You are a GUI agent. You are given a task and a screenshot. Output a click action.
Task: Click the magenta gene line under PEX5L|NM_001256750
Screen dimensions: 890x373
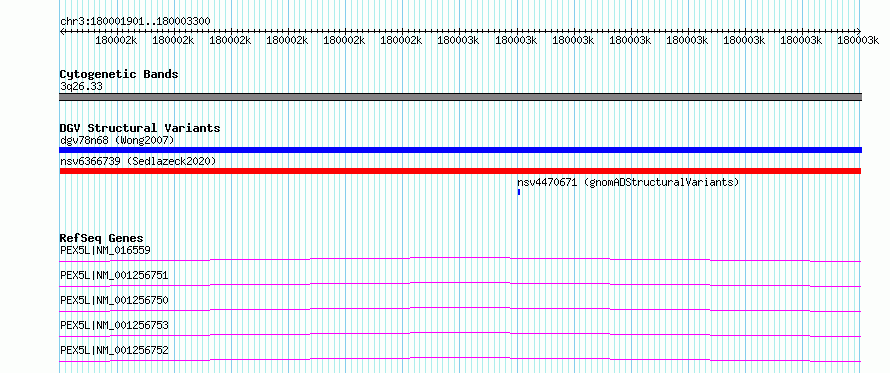pyautogui.click(x=460, y=309)
